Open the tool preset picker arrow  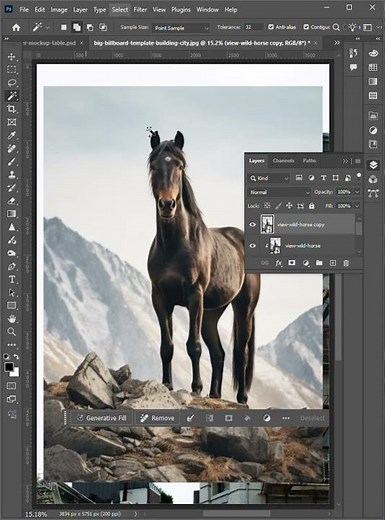tap(48, 28)
